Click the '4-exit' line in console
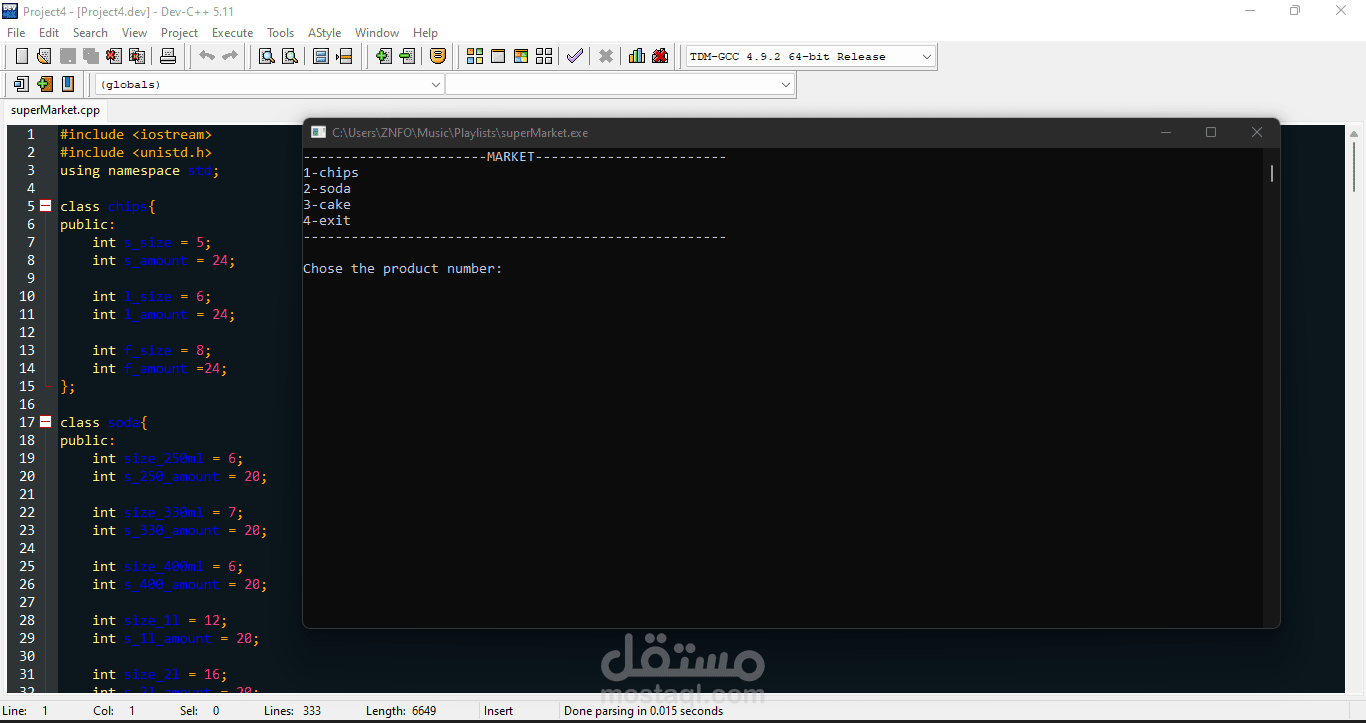Screen dimensions: 1366x723 327,221
